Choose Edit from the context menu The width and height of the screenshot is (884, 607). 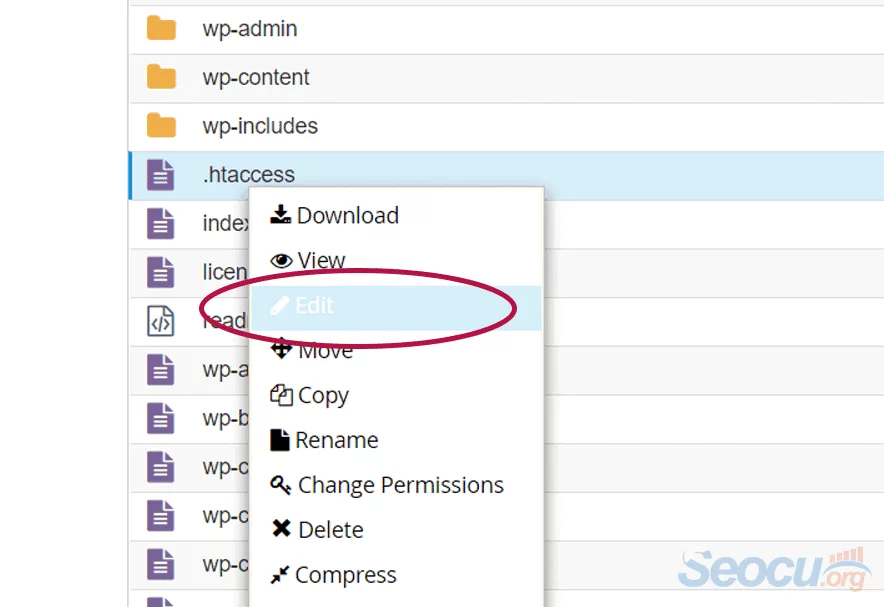(312, 304)
